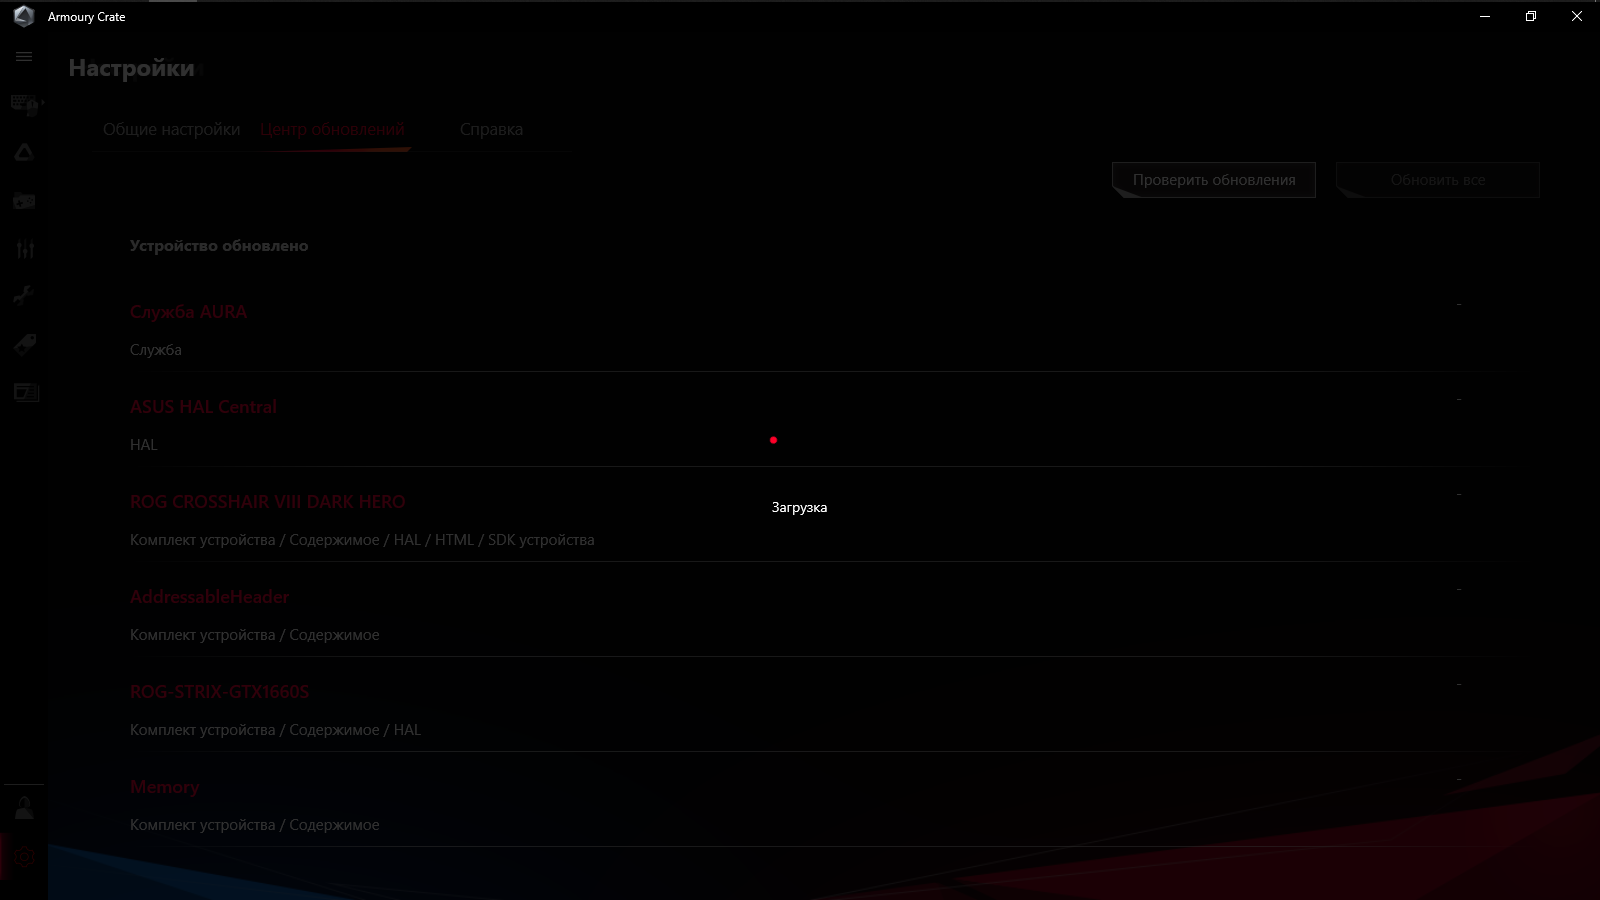Viewport: 1600px width, 900px height.
Task: Open the hamburger navigation menu
Action: (24, 57)
